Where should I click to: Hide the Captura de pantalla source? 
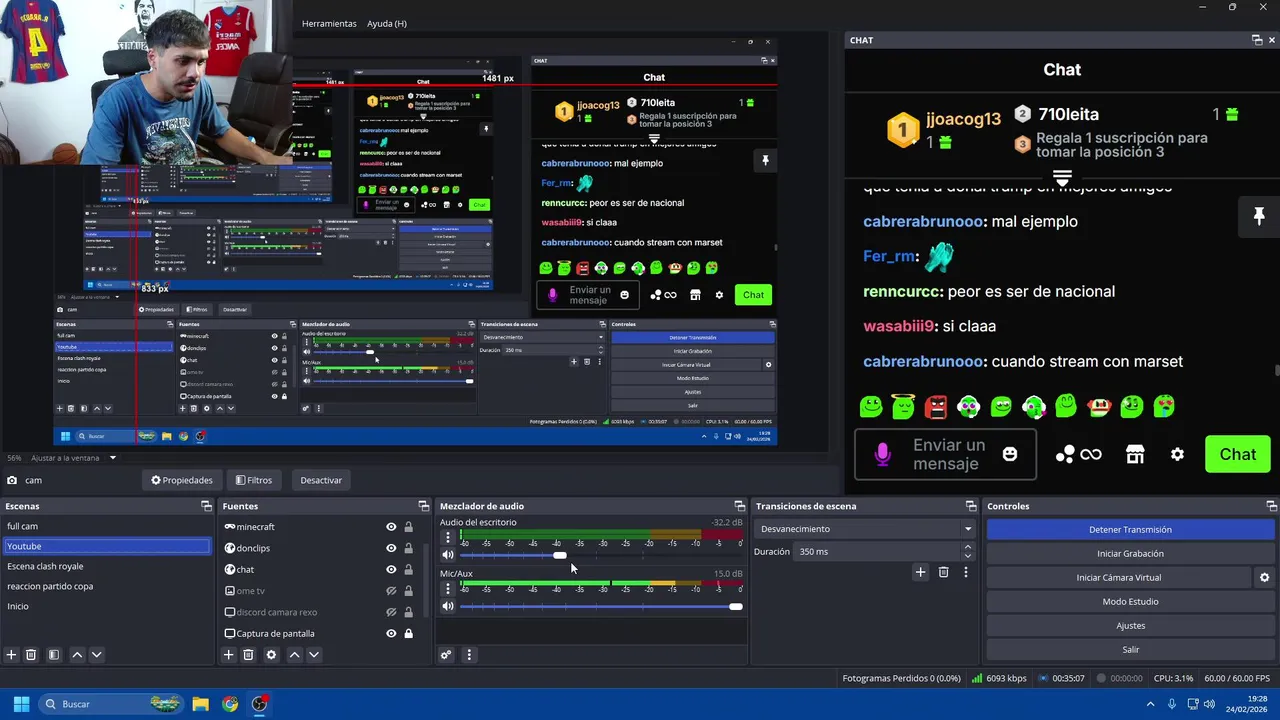391,633
